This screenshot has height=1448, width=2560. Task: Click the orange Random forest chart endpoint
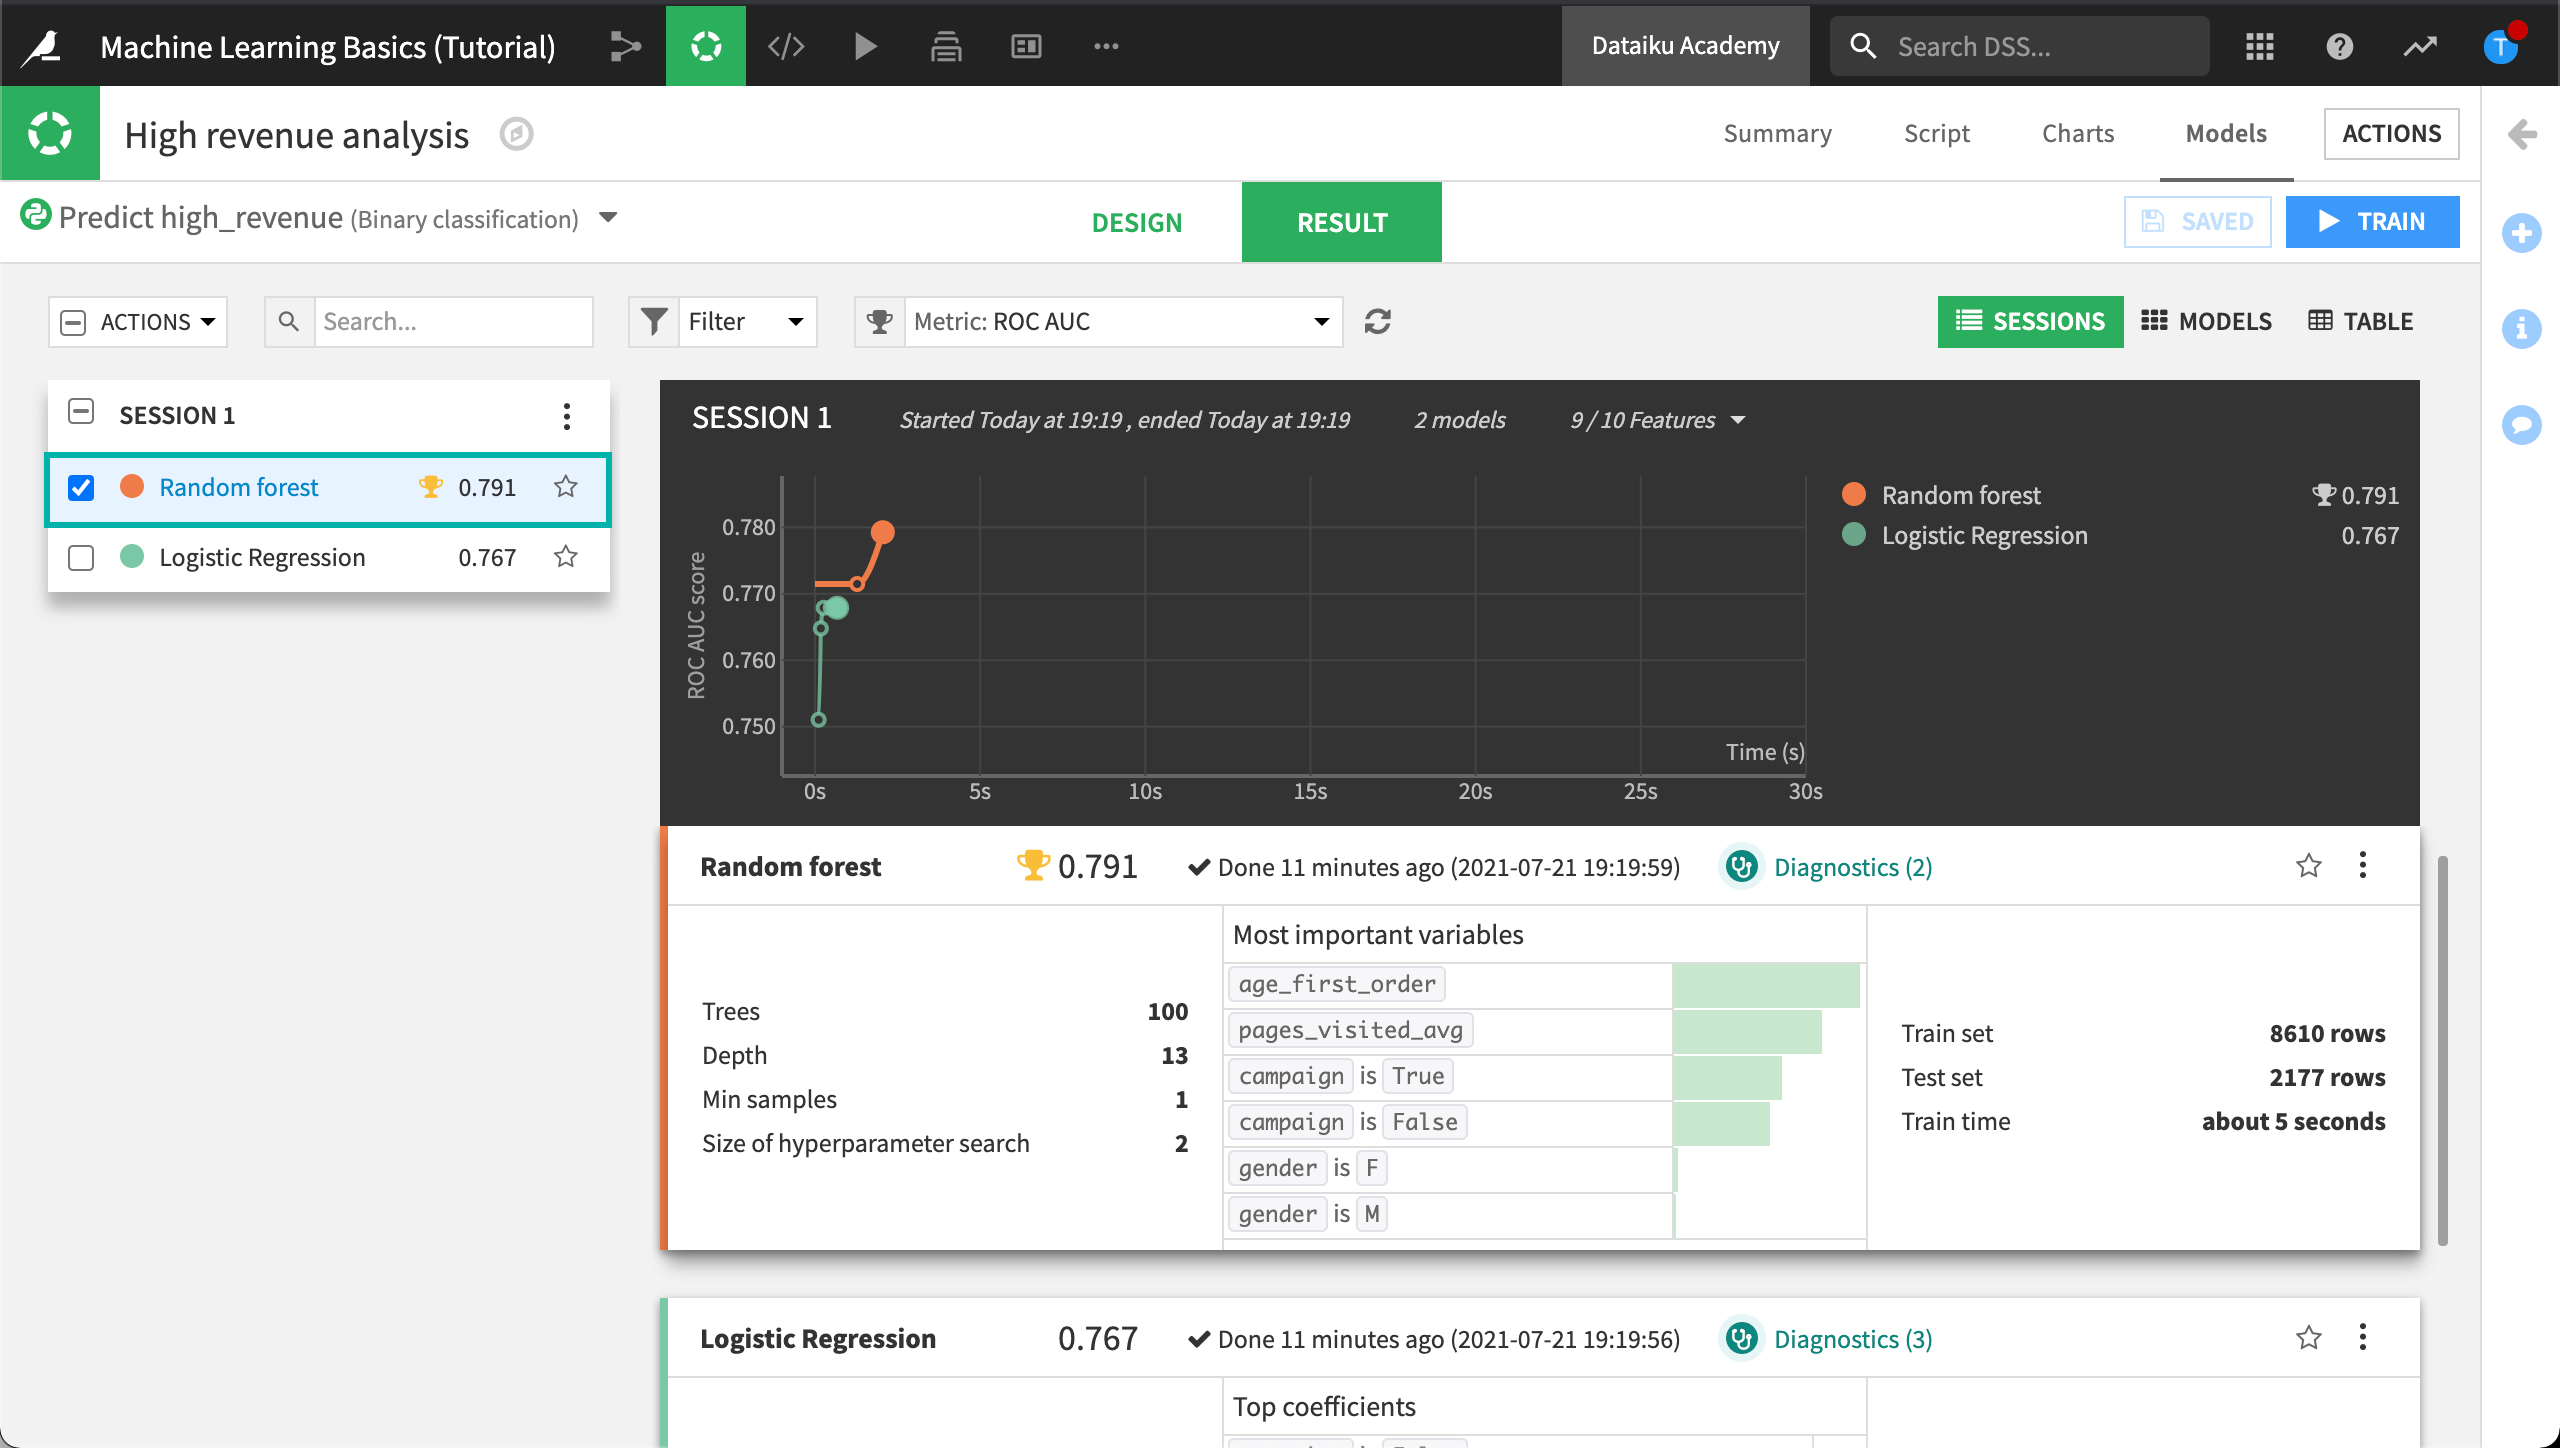[x=882, y=532]
